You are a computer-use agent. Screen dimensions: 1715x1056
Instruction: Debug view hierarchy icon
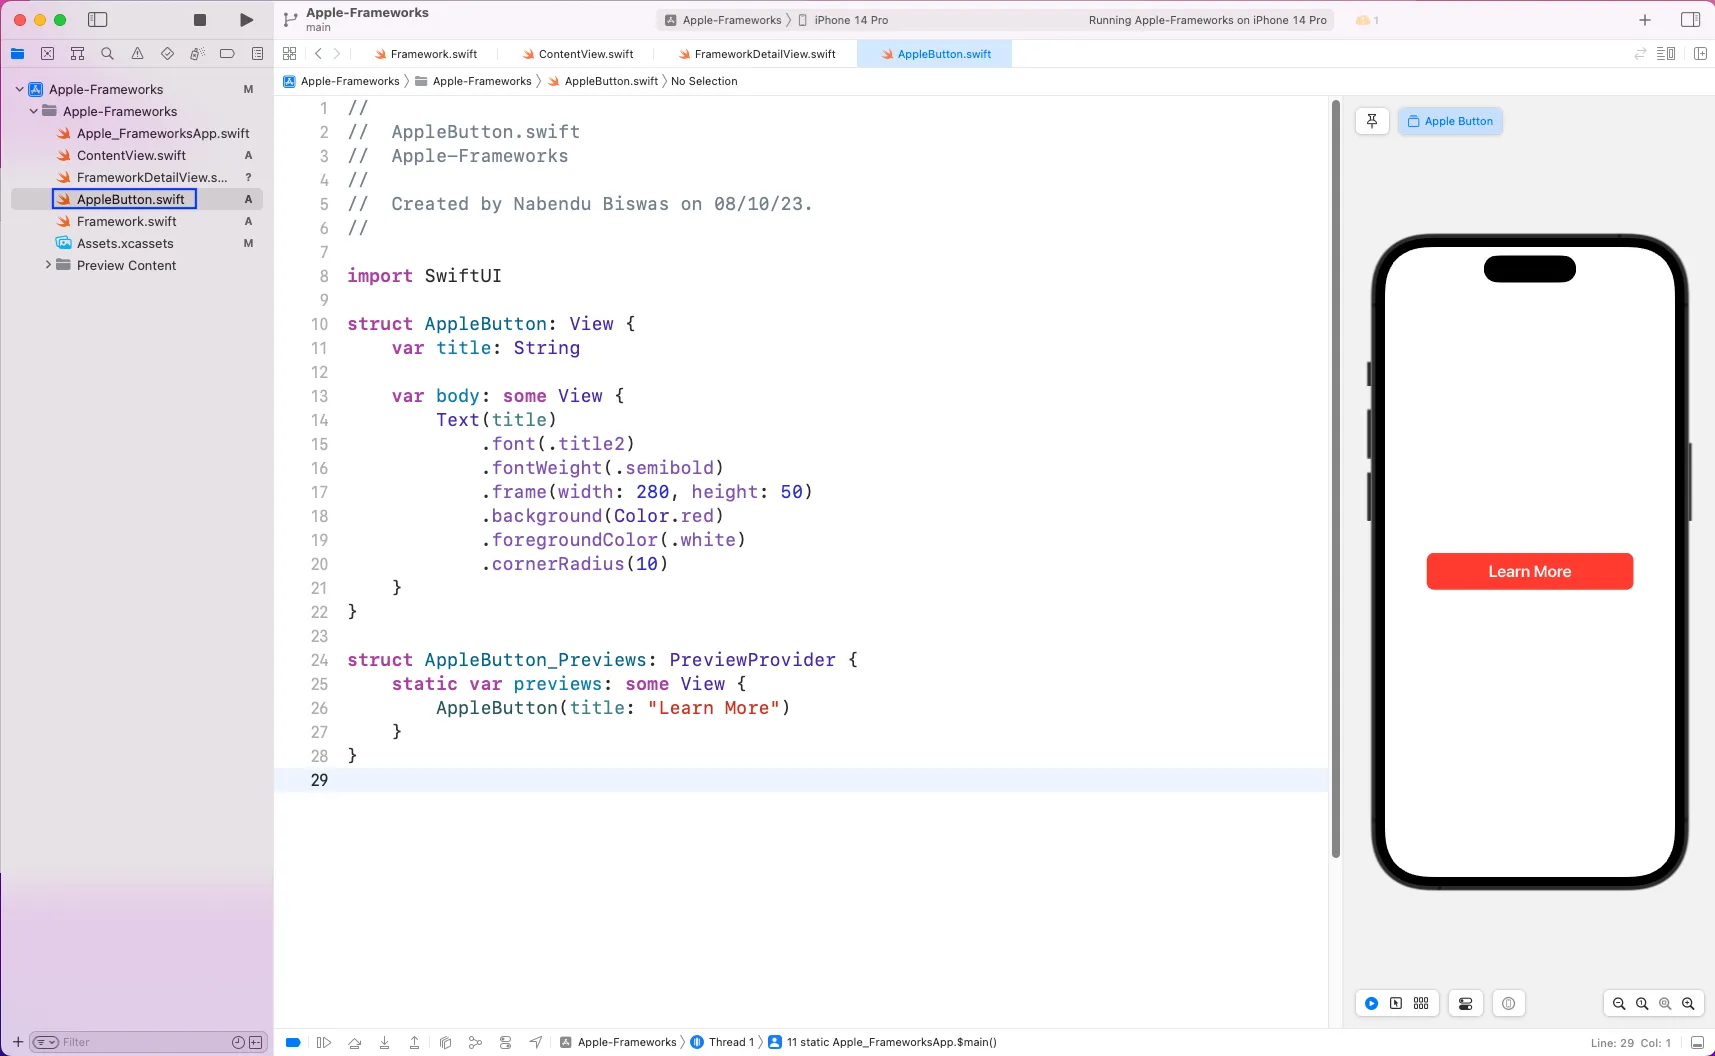[x=445, y=1042]
